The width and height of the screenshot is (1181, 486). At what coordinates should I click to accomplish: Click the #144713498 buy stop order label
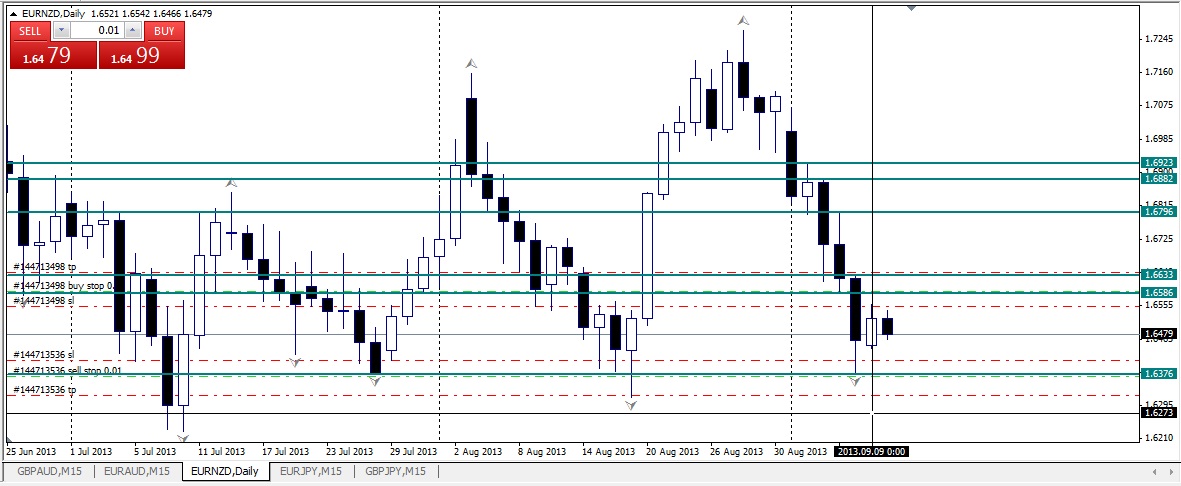coord(63,286)
